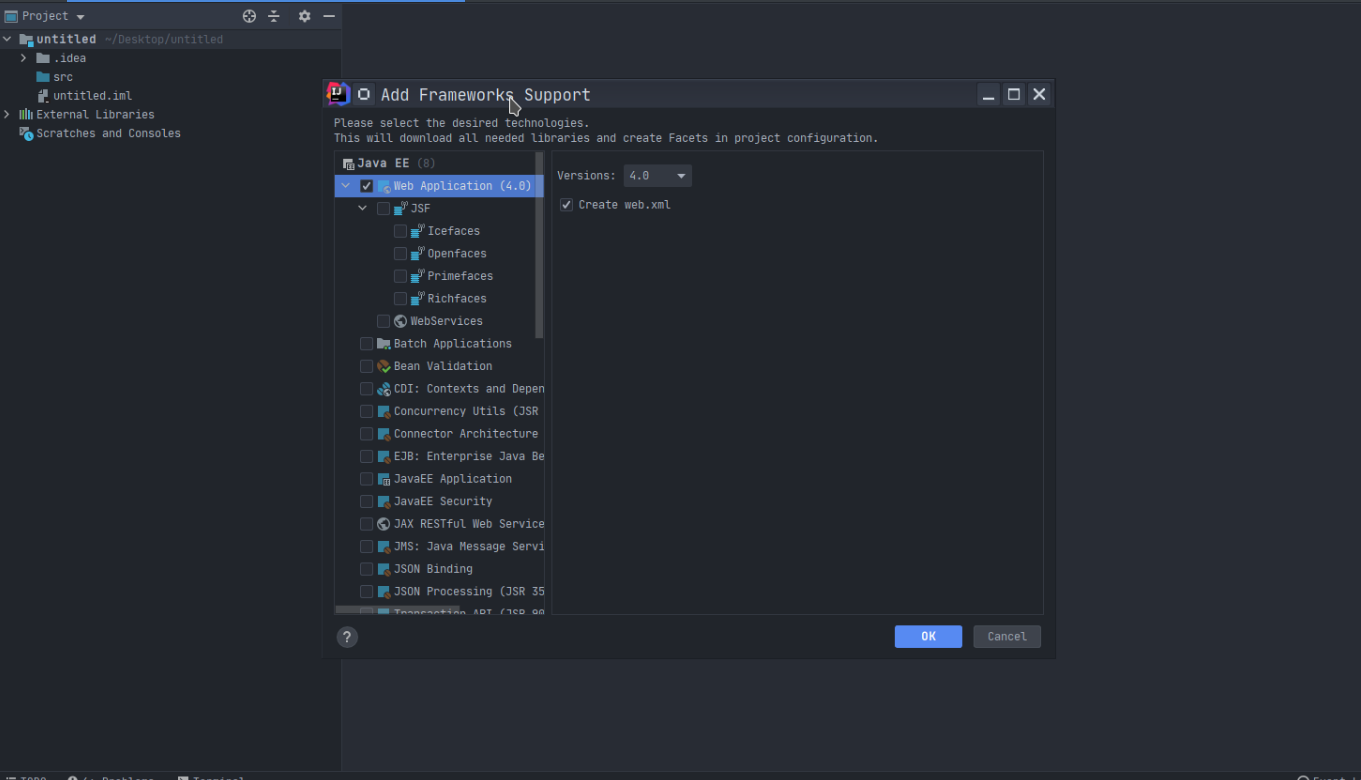Check Concurrency Utils checkbox
The image size is (1361, 780).
(x=367, y=411)
